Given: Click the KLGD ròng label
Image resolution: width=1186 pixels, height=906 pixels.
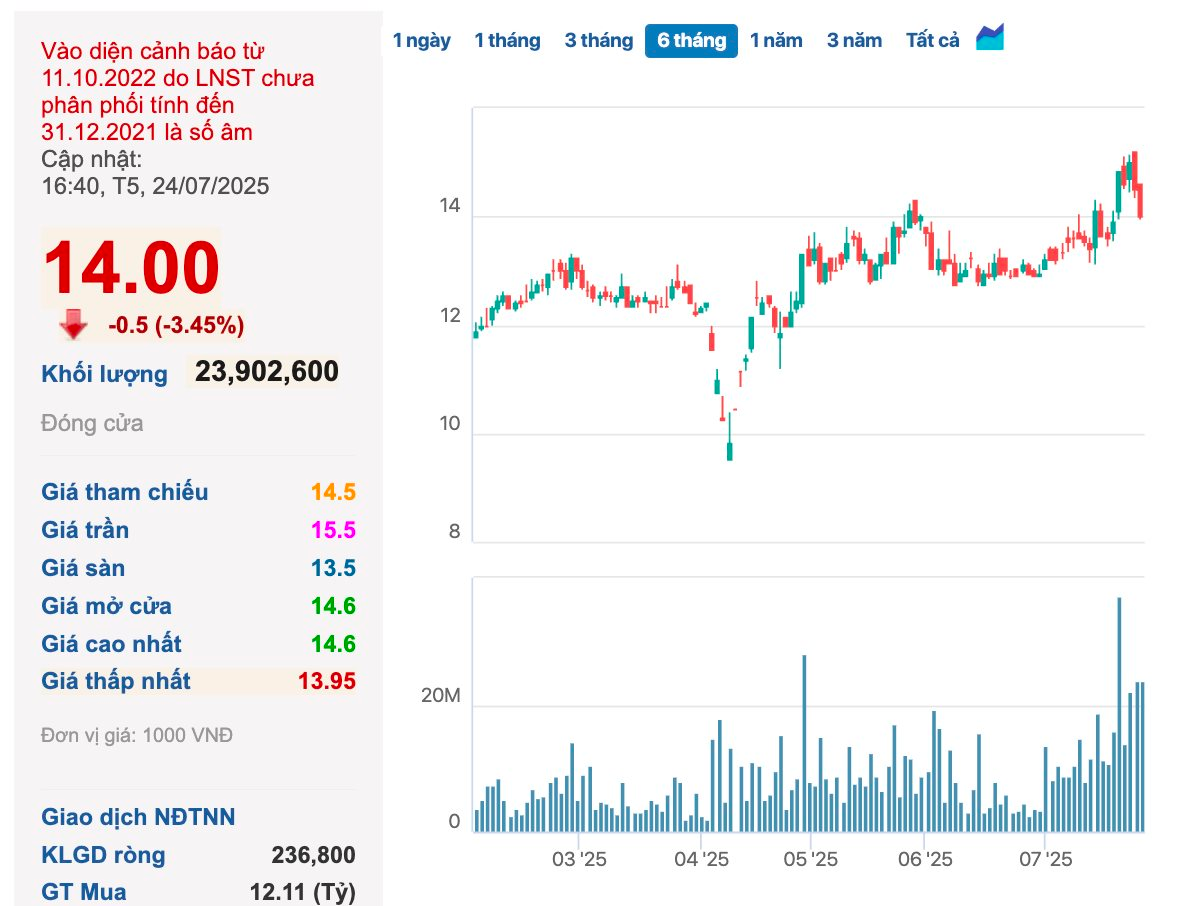Looking at the screenshot, I should (103, 855).
